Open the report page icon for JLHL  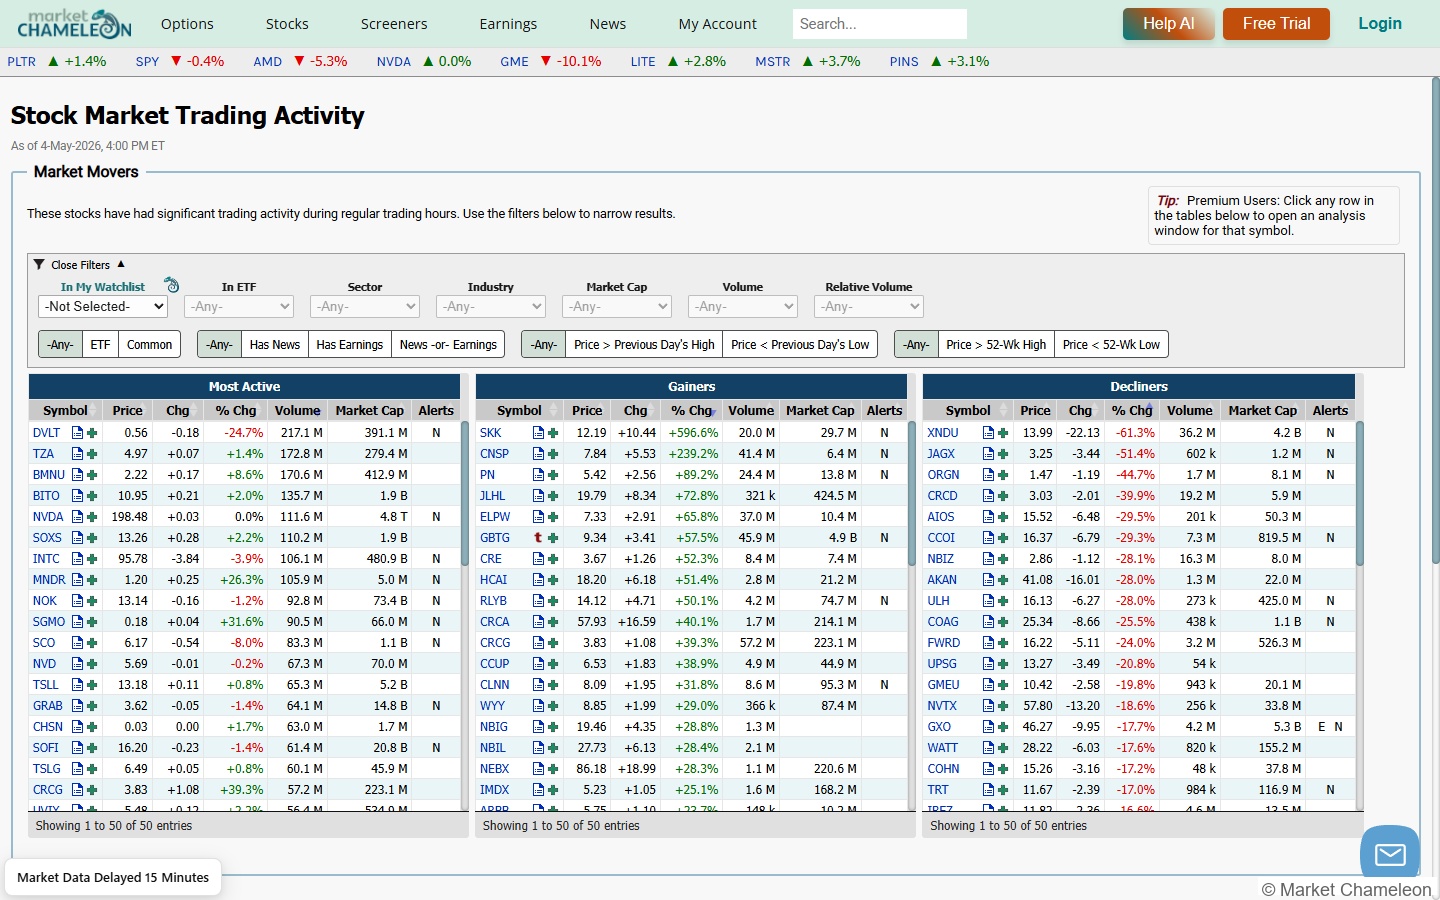coord(538,496)
